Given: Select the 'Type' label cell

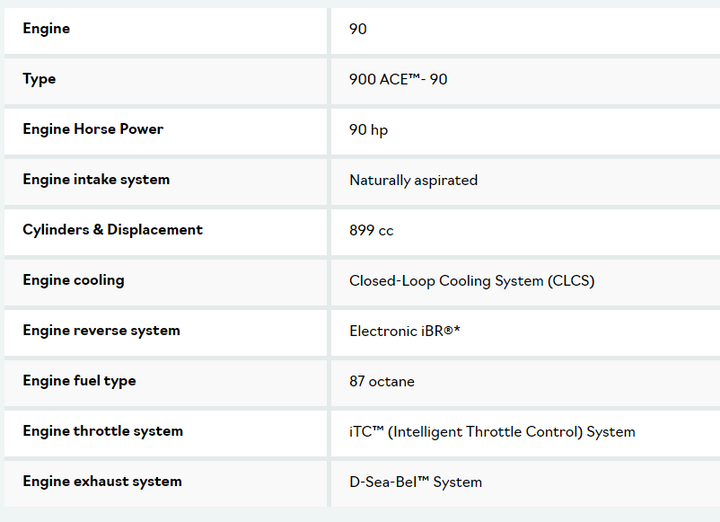Looking at the screenshot, I should (39, 79).
